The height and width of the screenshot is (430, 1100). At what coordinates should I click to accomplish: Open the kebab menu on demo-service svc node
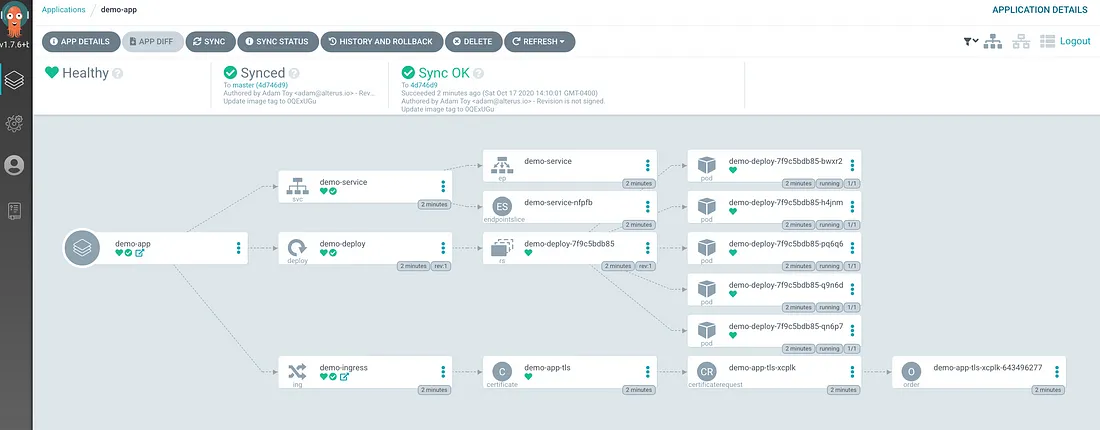point(443,186)
